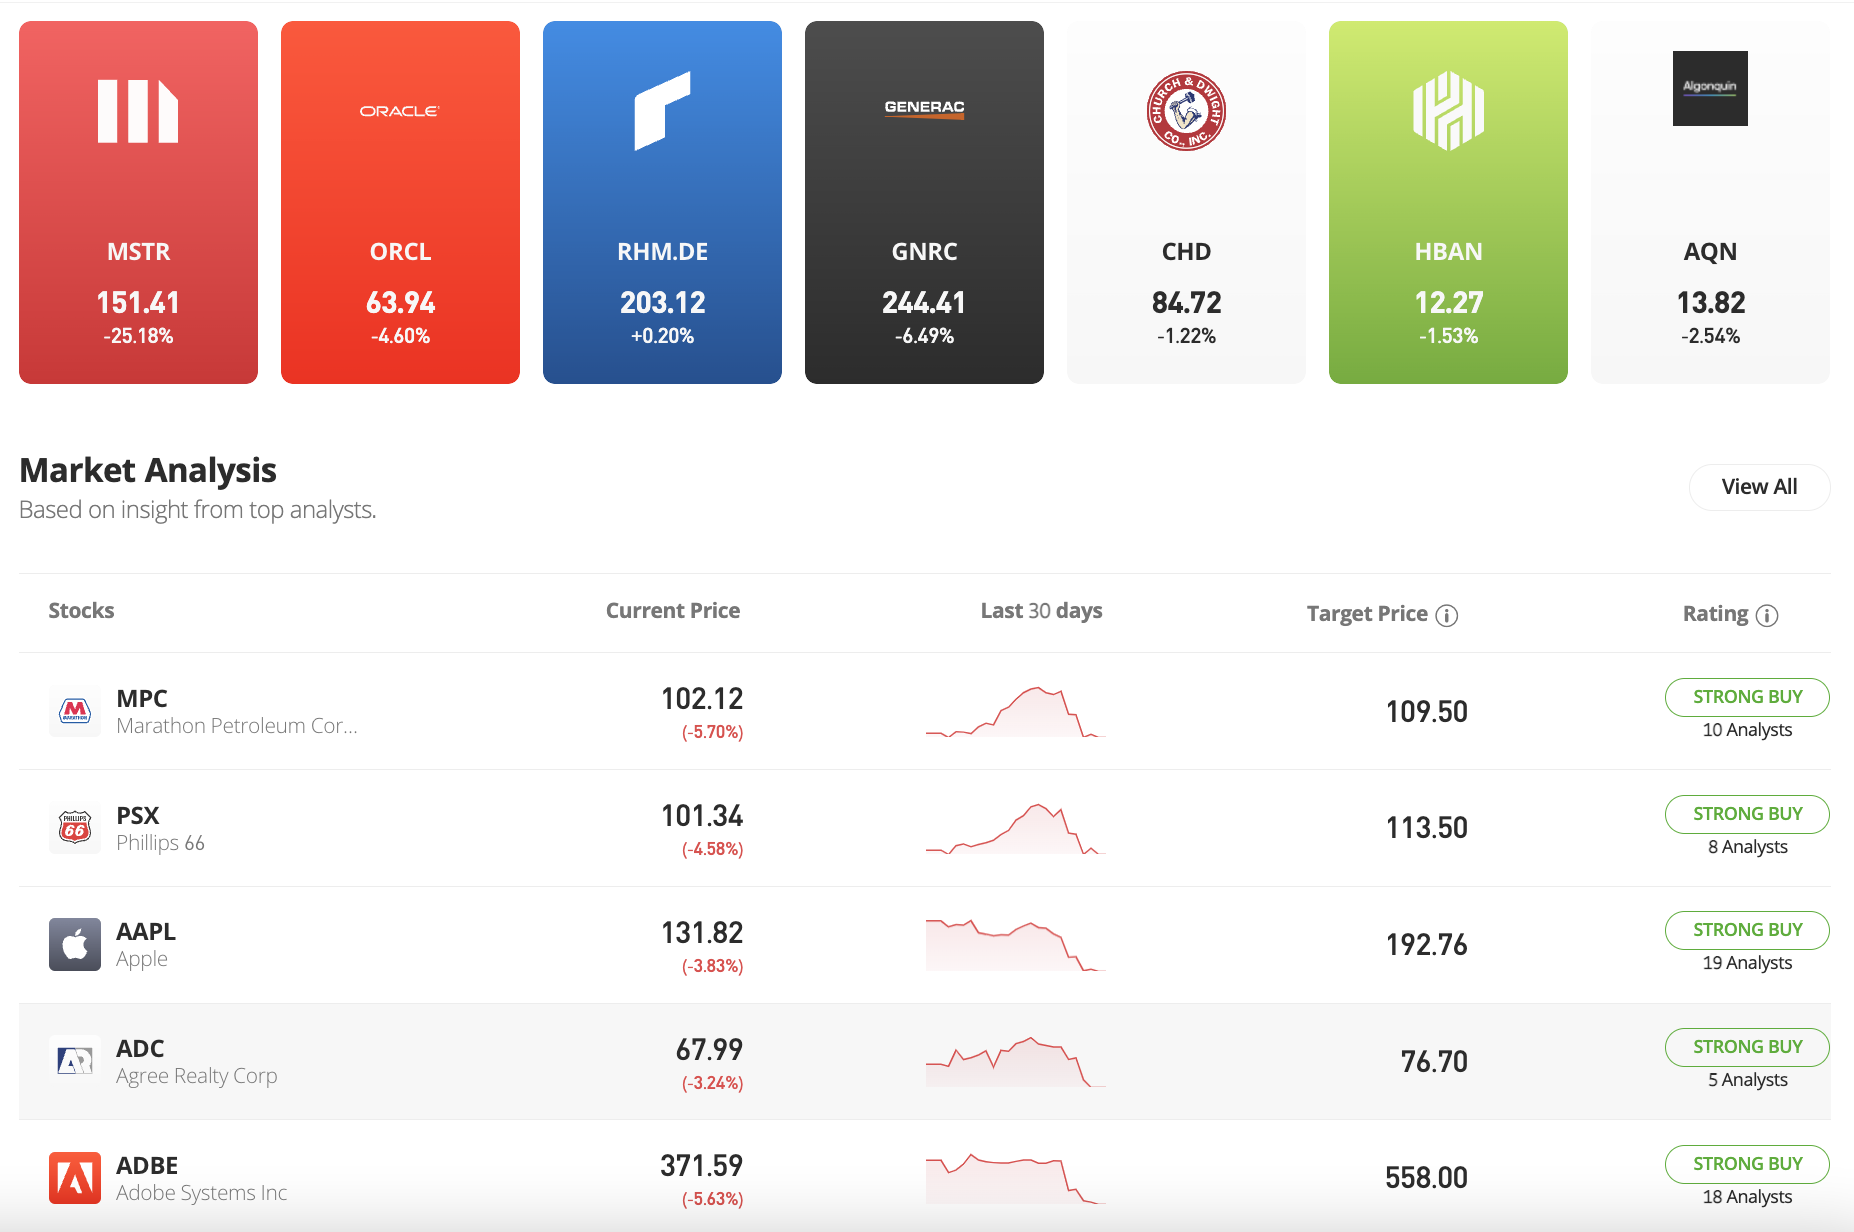1854x1232 pixels.
Task: Click ADC target price 76.70
Action: (x=1434, y=1062)
